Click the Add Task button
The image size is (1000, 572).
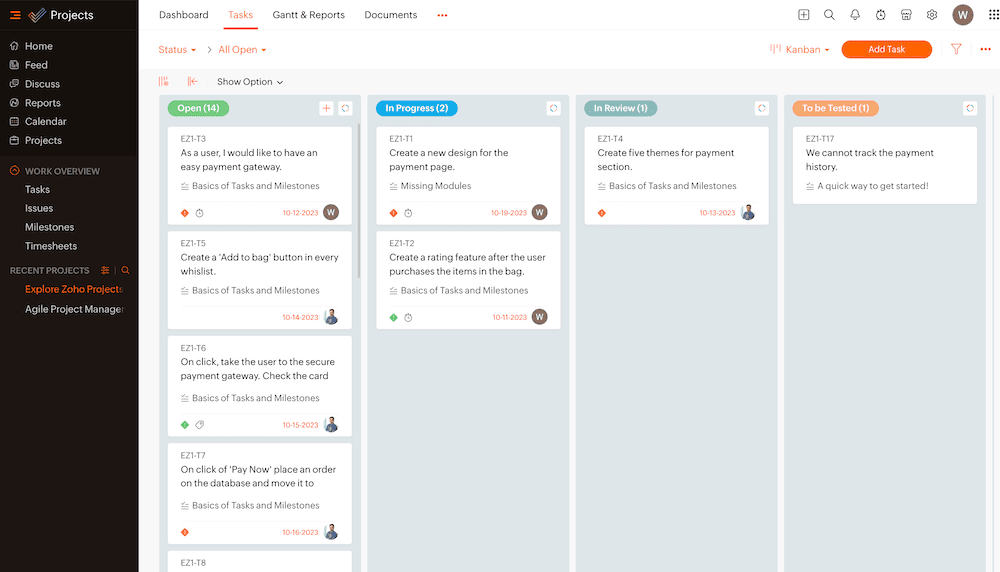(x=886, y=49)
